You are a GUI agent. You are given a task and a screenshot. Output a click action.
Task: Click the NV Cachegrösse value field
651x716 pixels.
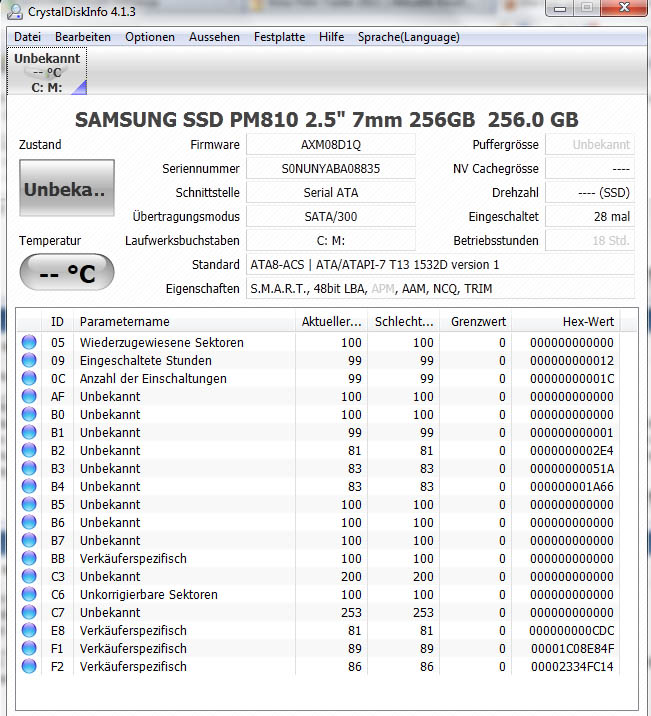pos(590,169)
